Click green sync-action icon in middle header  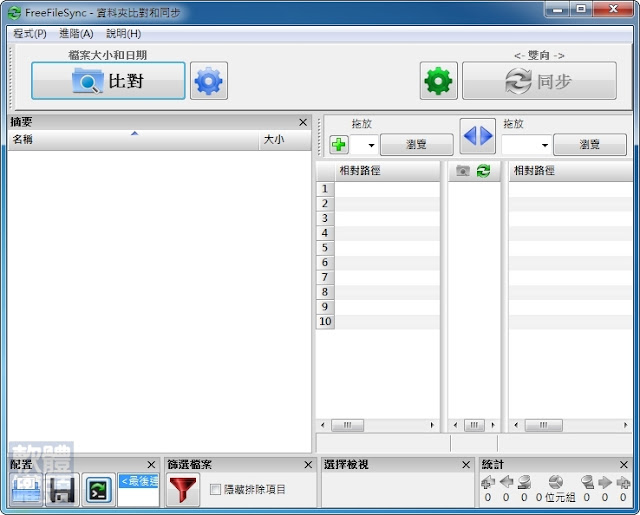[483, 171]
